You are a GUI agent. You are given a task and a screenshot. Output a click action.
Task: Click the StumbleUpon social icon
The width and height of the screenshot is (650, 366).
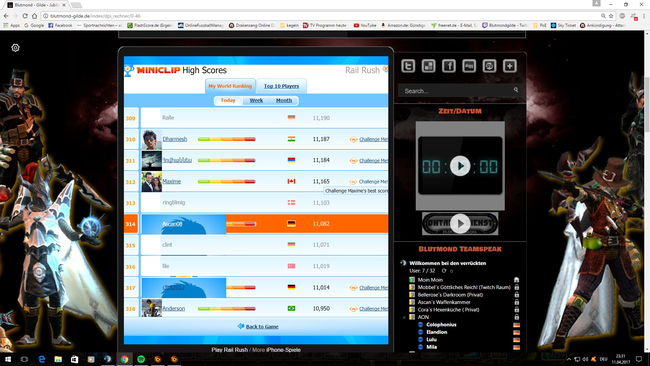pos(489,66)
